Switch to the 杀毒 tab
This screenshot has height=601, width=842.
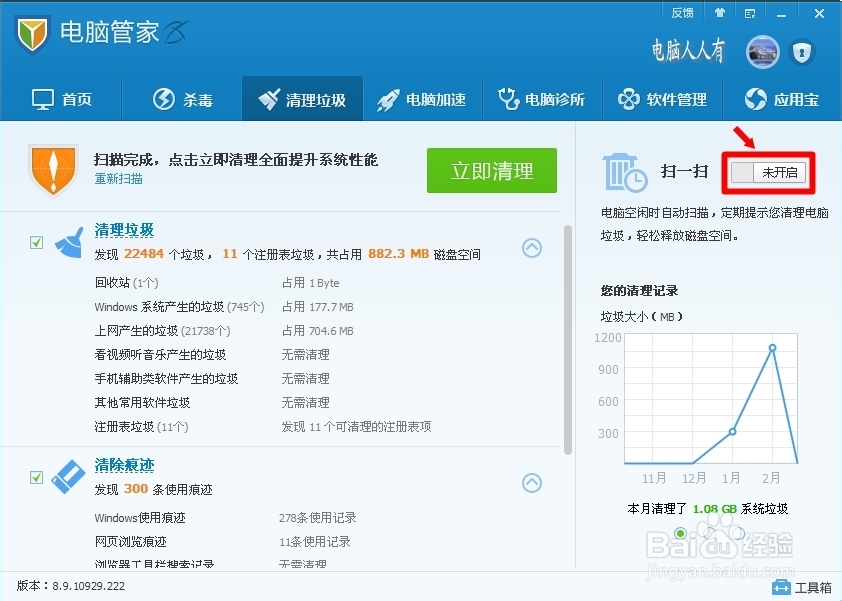pyautogui.click(x=183, y=99)
